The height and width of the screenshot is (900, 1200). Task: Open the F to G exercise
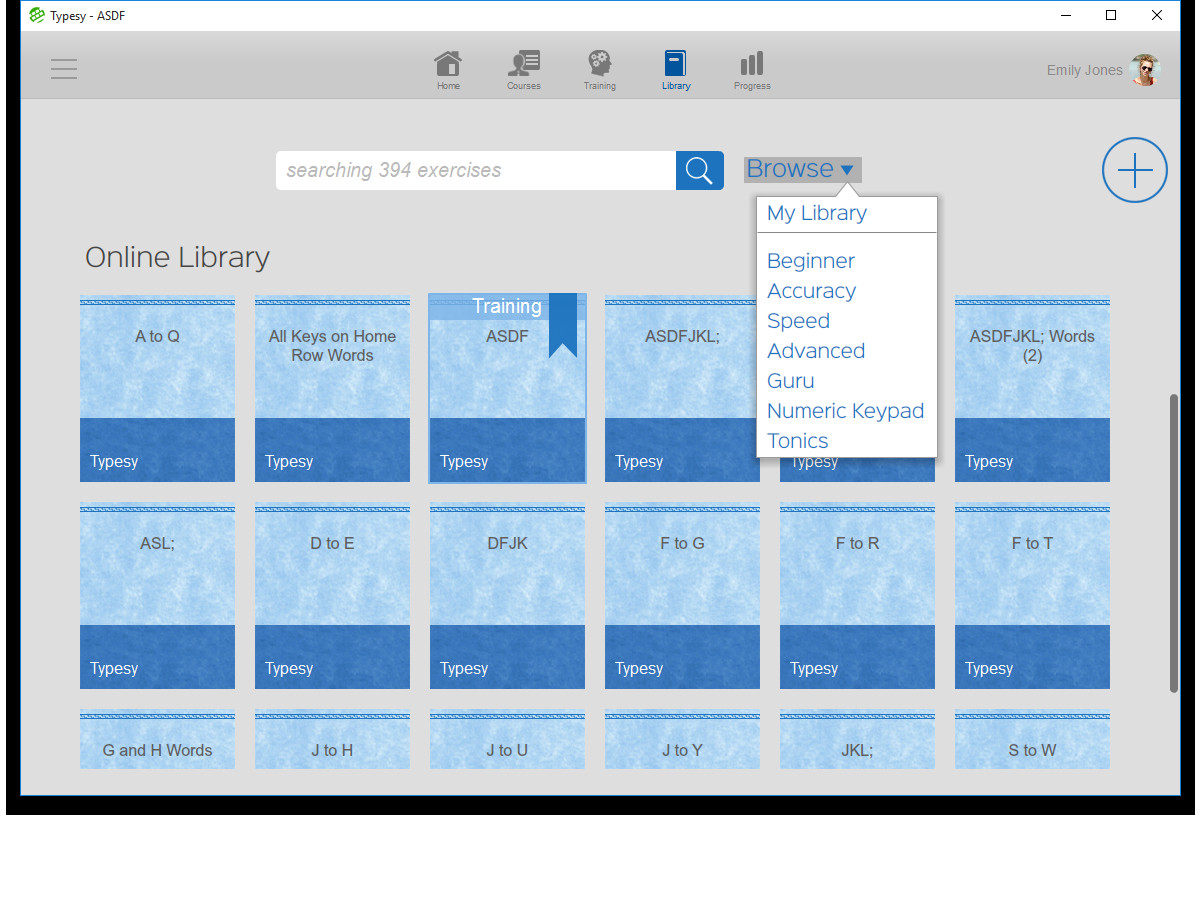[682, 596]
